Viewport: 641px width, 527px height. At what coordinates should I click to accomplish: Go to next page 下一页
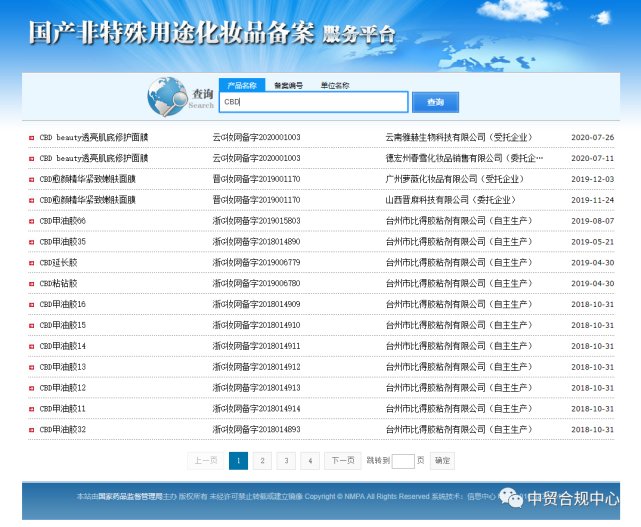point(343,461)
